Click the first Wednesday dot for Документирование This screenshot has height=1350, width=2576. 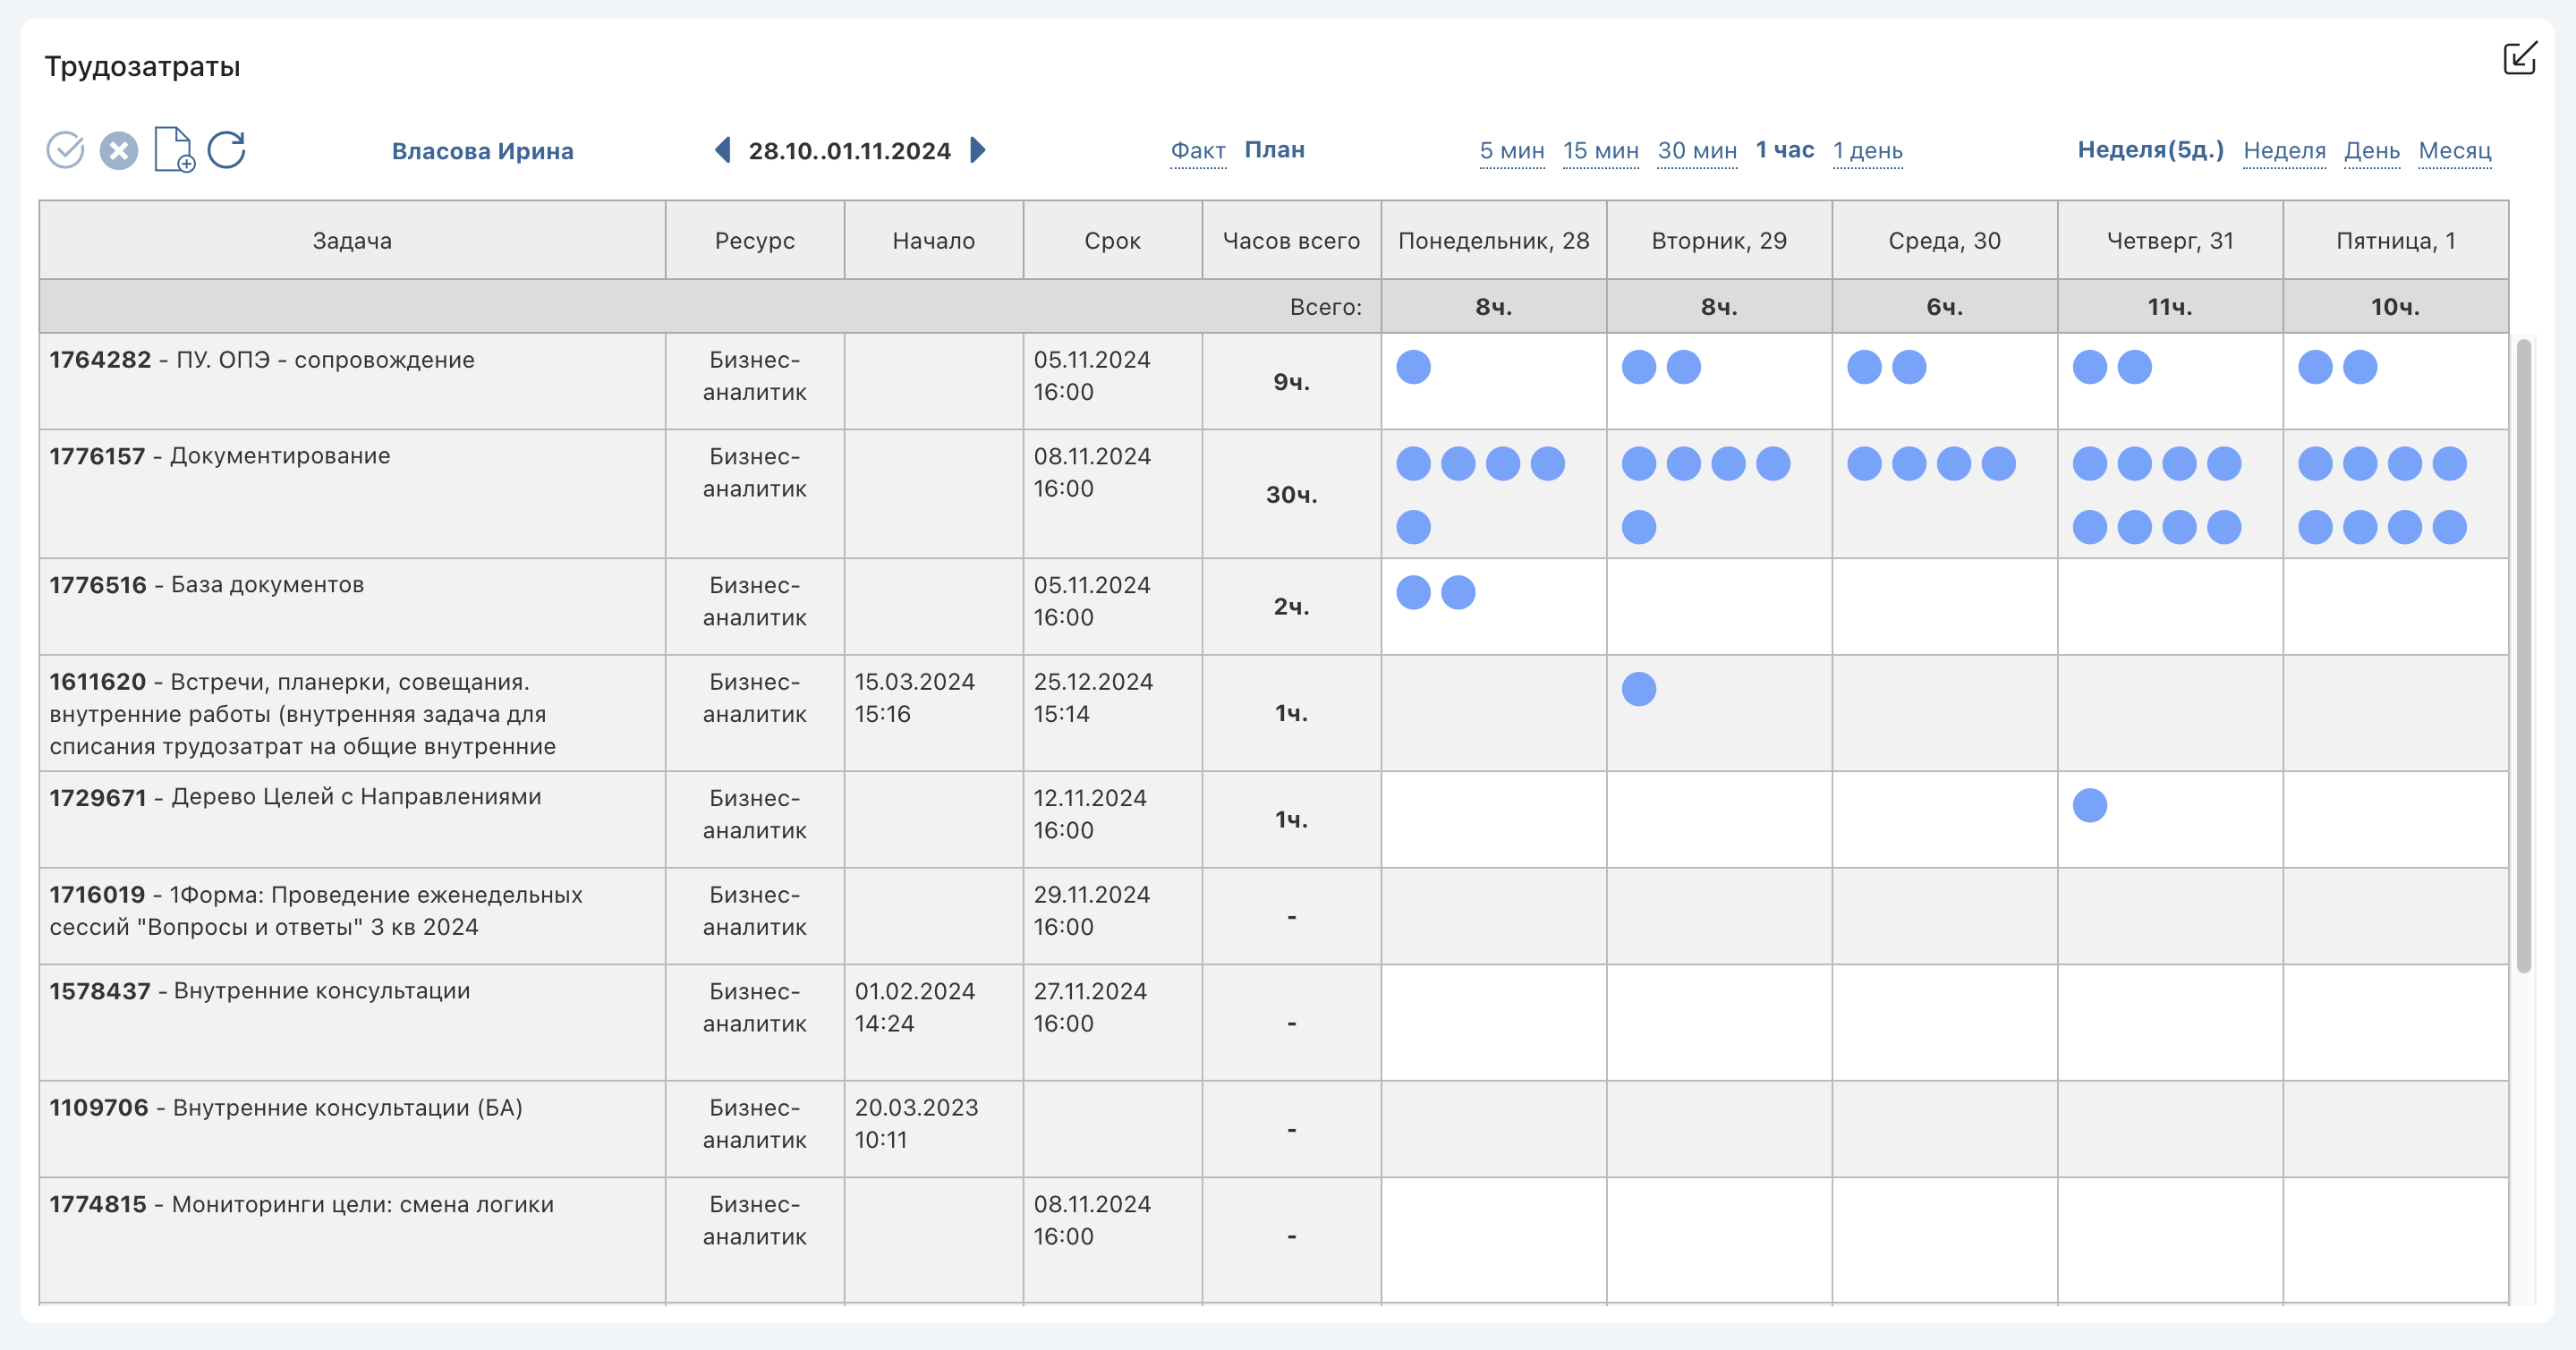click(x=1864, y=464)
